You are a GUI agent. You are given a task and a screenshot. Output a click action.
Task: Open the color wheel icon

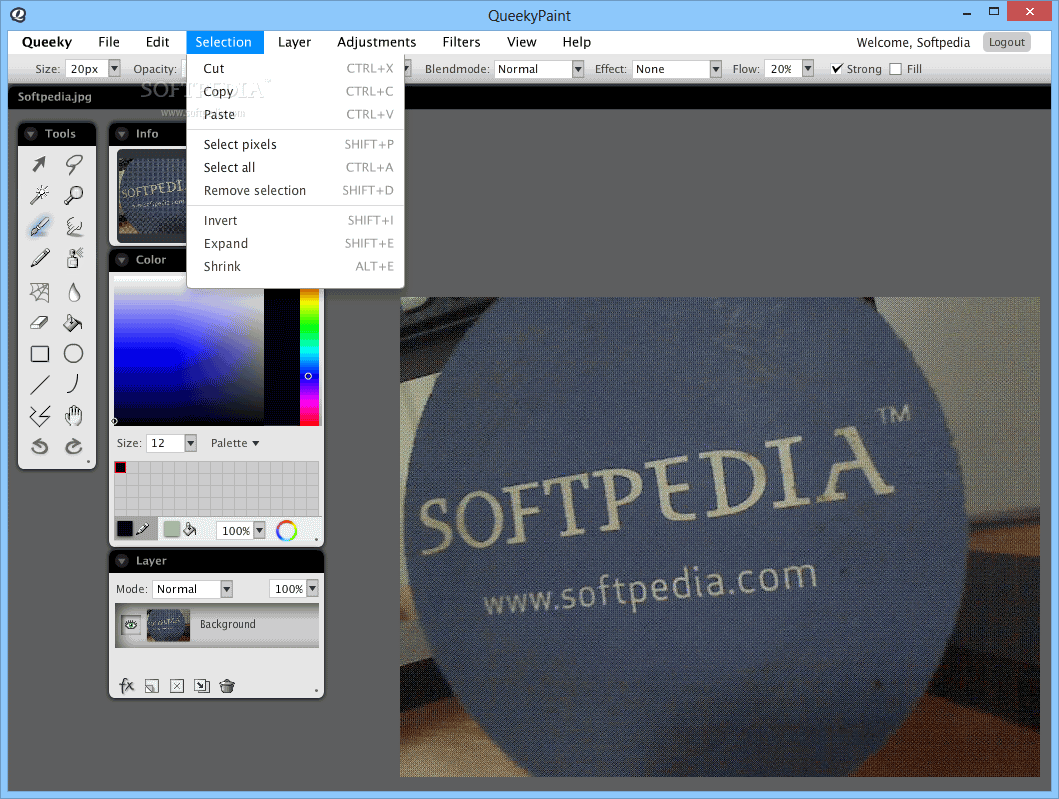(x=286, y=531)
